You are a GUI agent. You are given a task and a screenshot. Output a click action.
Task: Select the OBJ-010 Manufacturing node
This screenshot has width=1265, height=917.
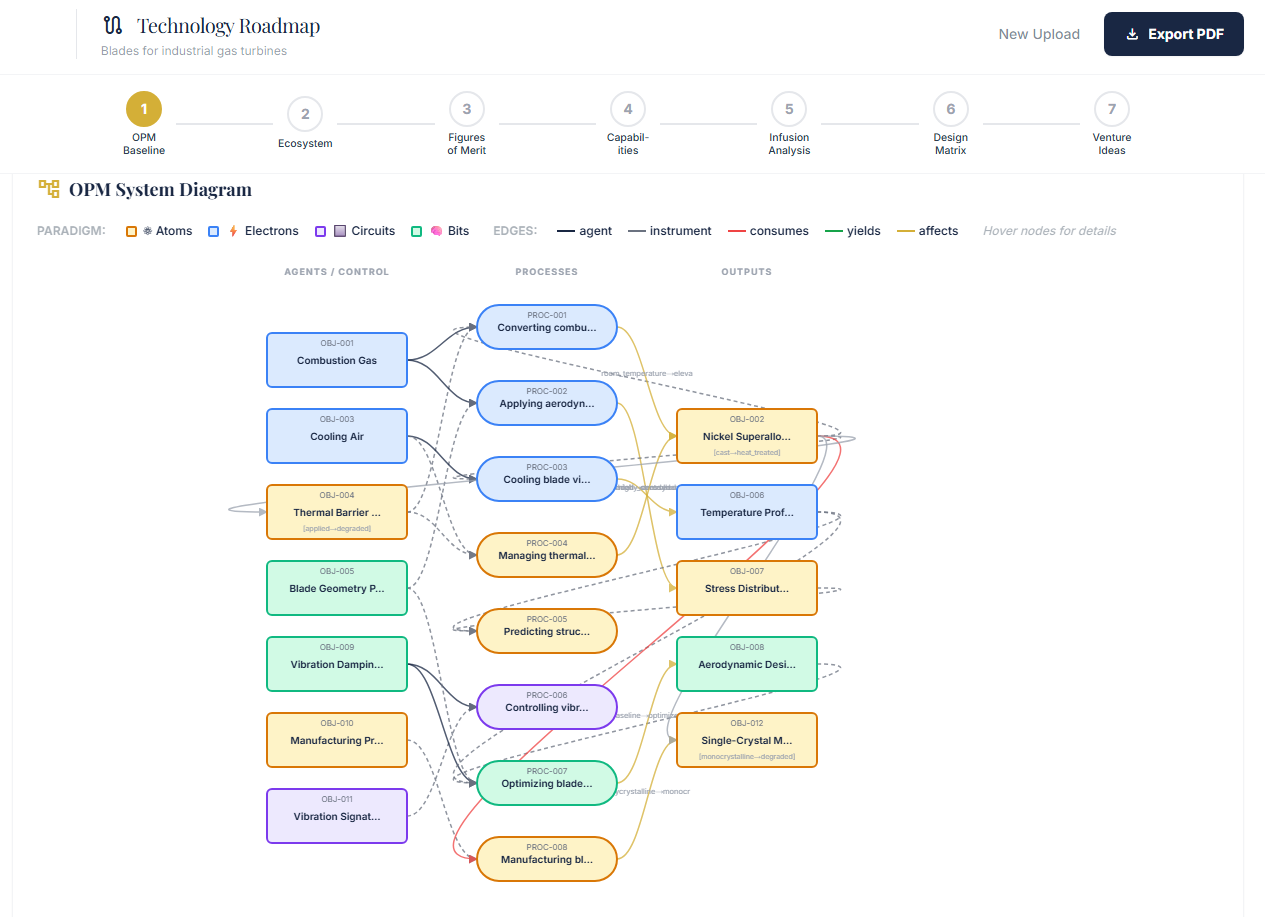tap(337, 740)
